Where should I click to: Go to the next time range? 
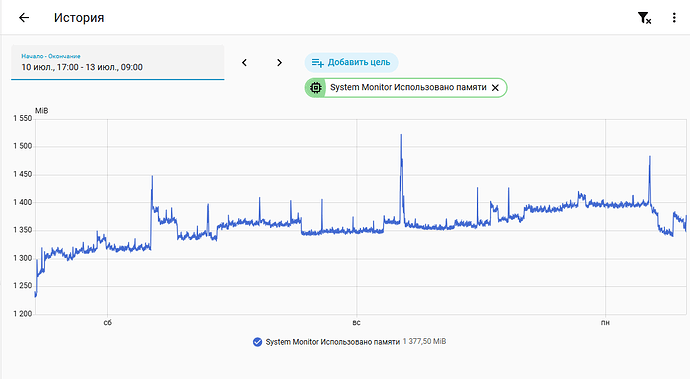point(279,63)
